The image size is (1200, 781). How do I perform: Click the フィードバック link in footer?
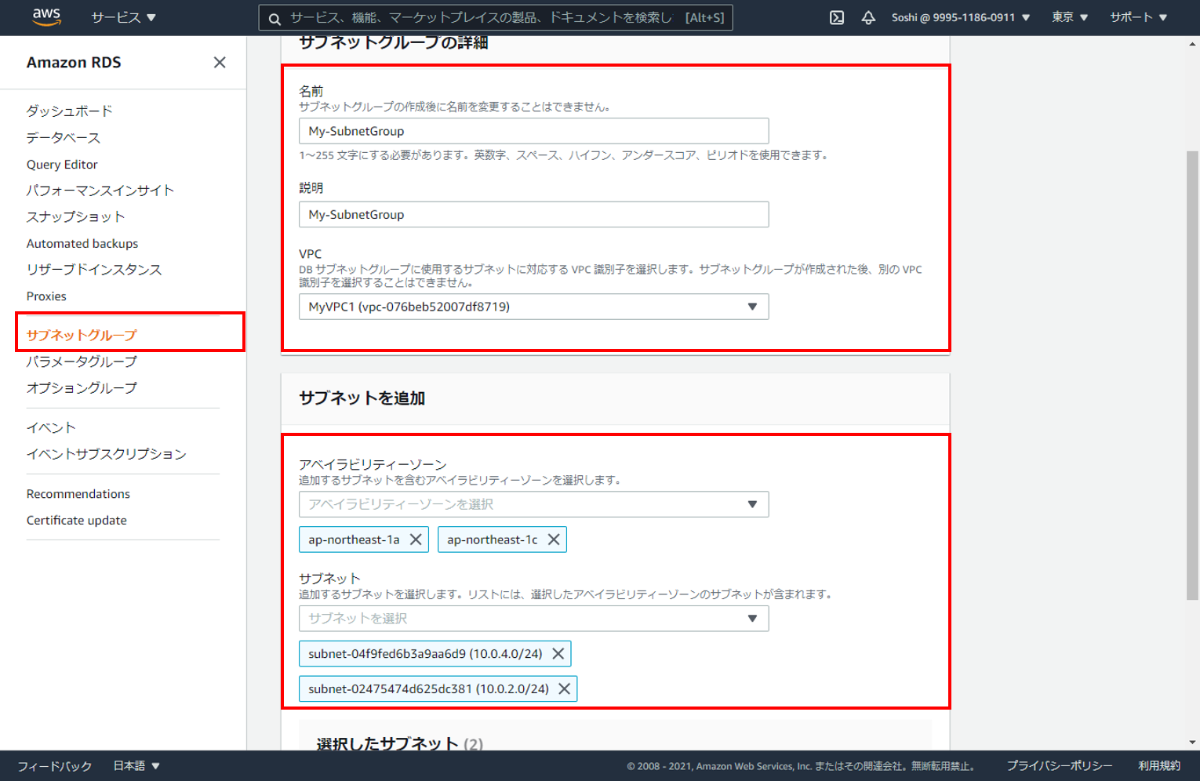tap(55, 766)
